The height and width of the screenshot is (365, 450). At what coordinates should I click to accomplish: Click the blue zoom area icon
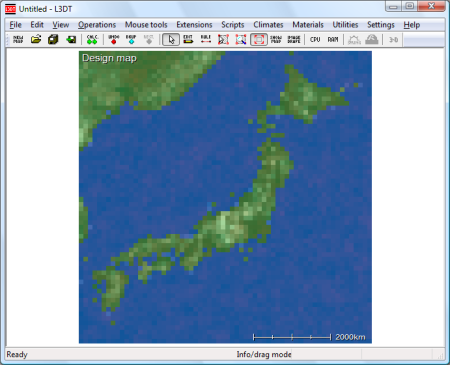pyautogui.click(x=241, y=39)
